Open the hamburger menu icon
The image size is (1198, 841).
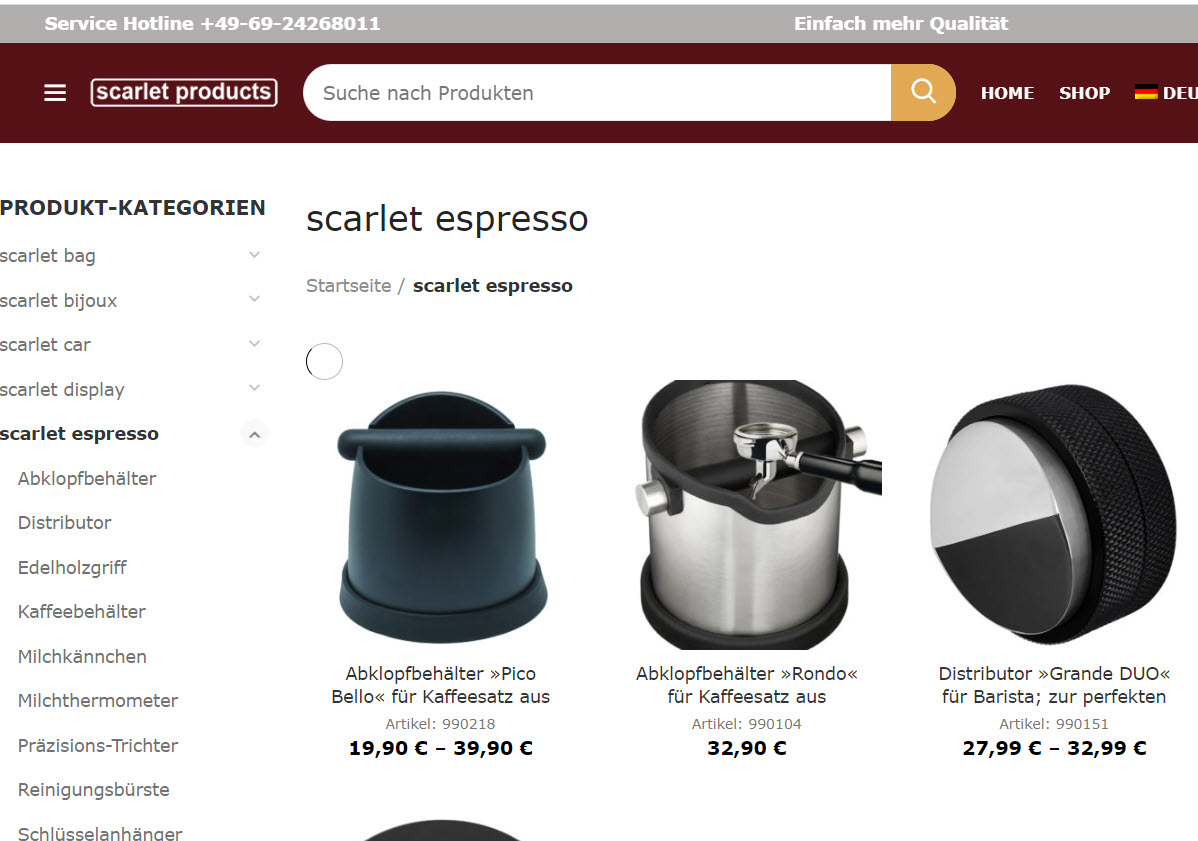click(x=55, y=93)
